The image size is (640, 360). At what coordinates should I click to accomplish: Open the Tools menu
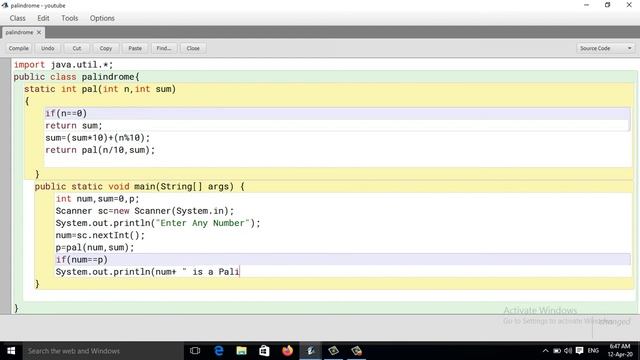[x=69, y=18]
